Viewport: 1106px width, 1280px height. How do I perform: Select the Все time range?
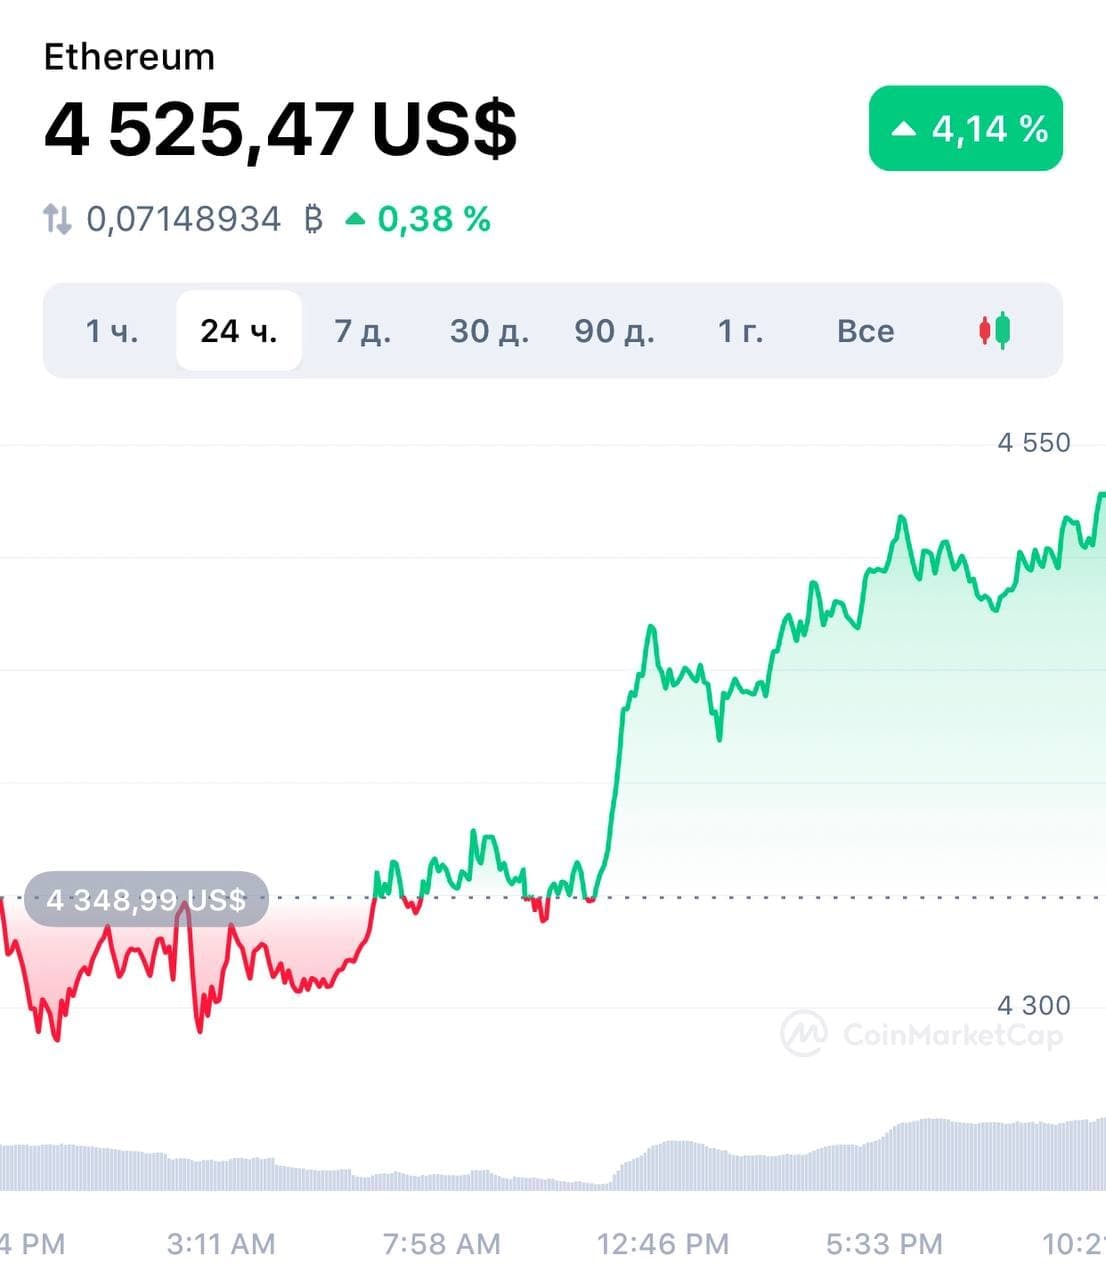tap(865, 330)
